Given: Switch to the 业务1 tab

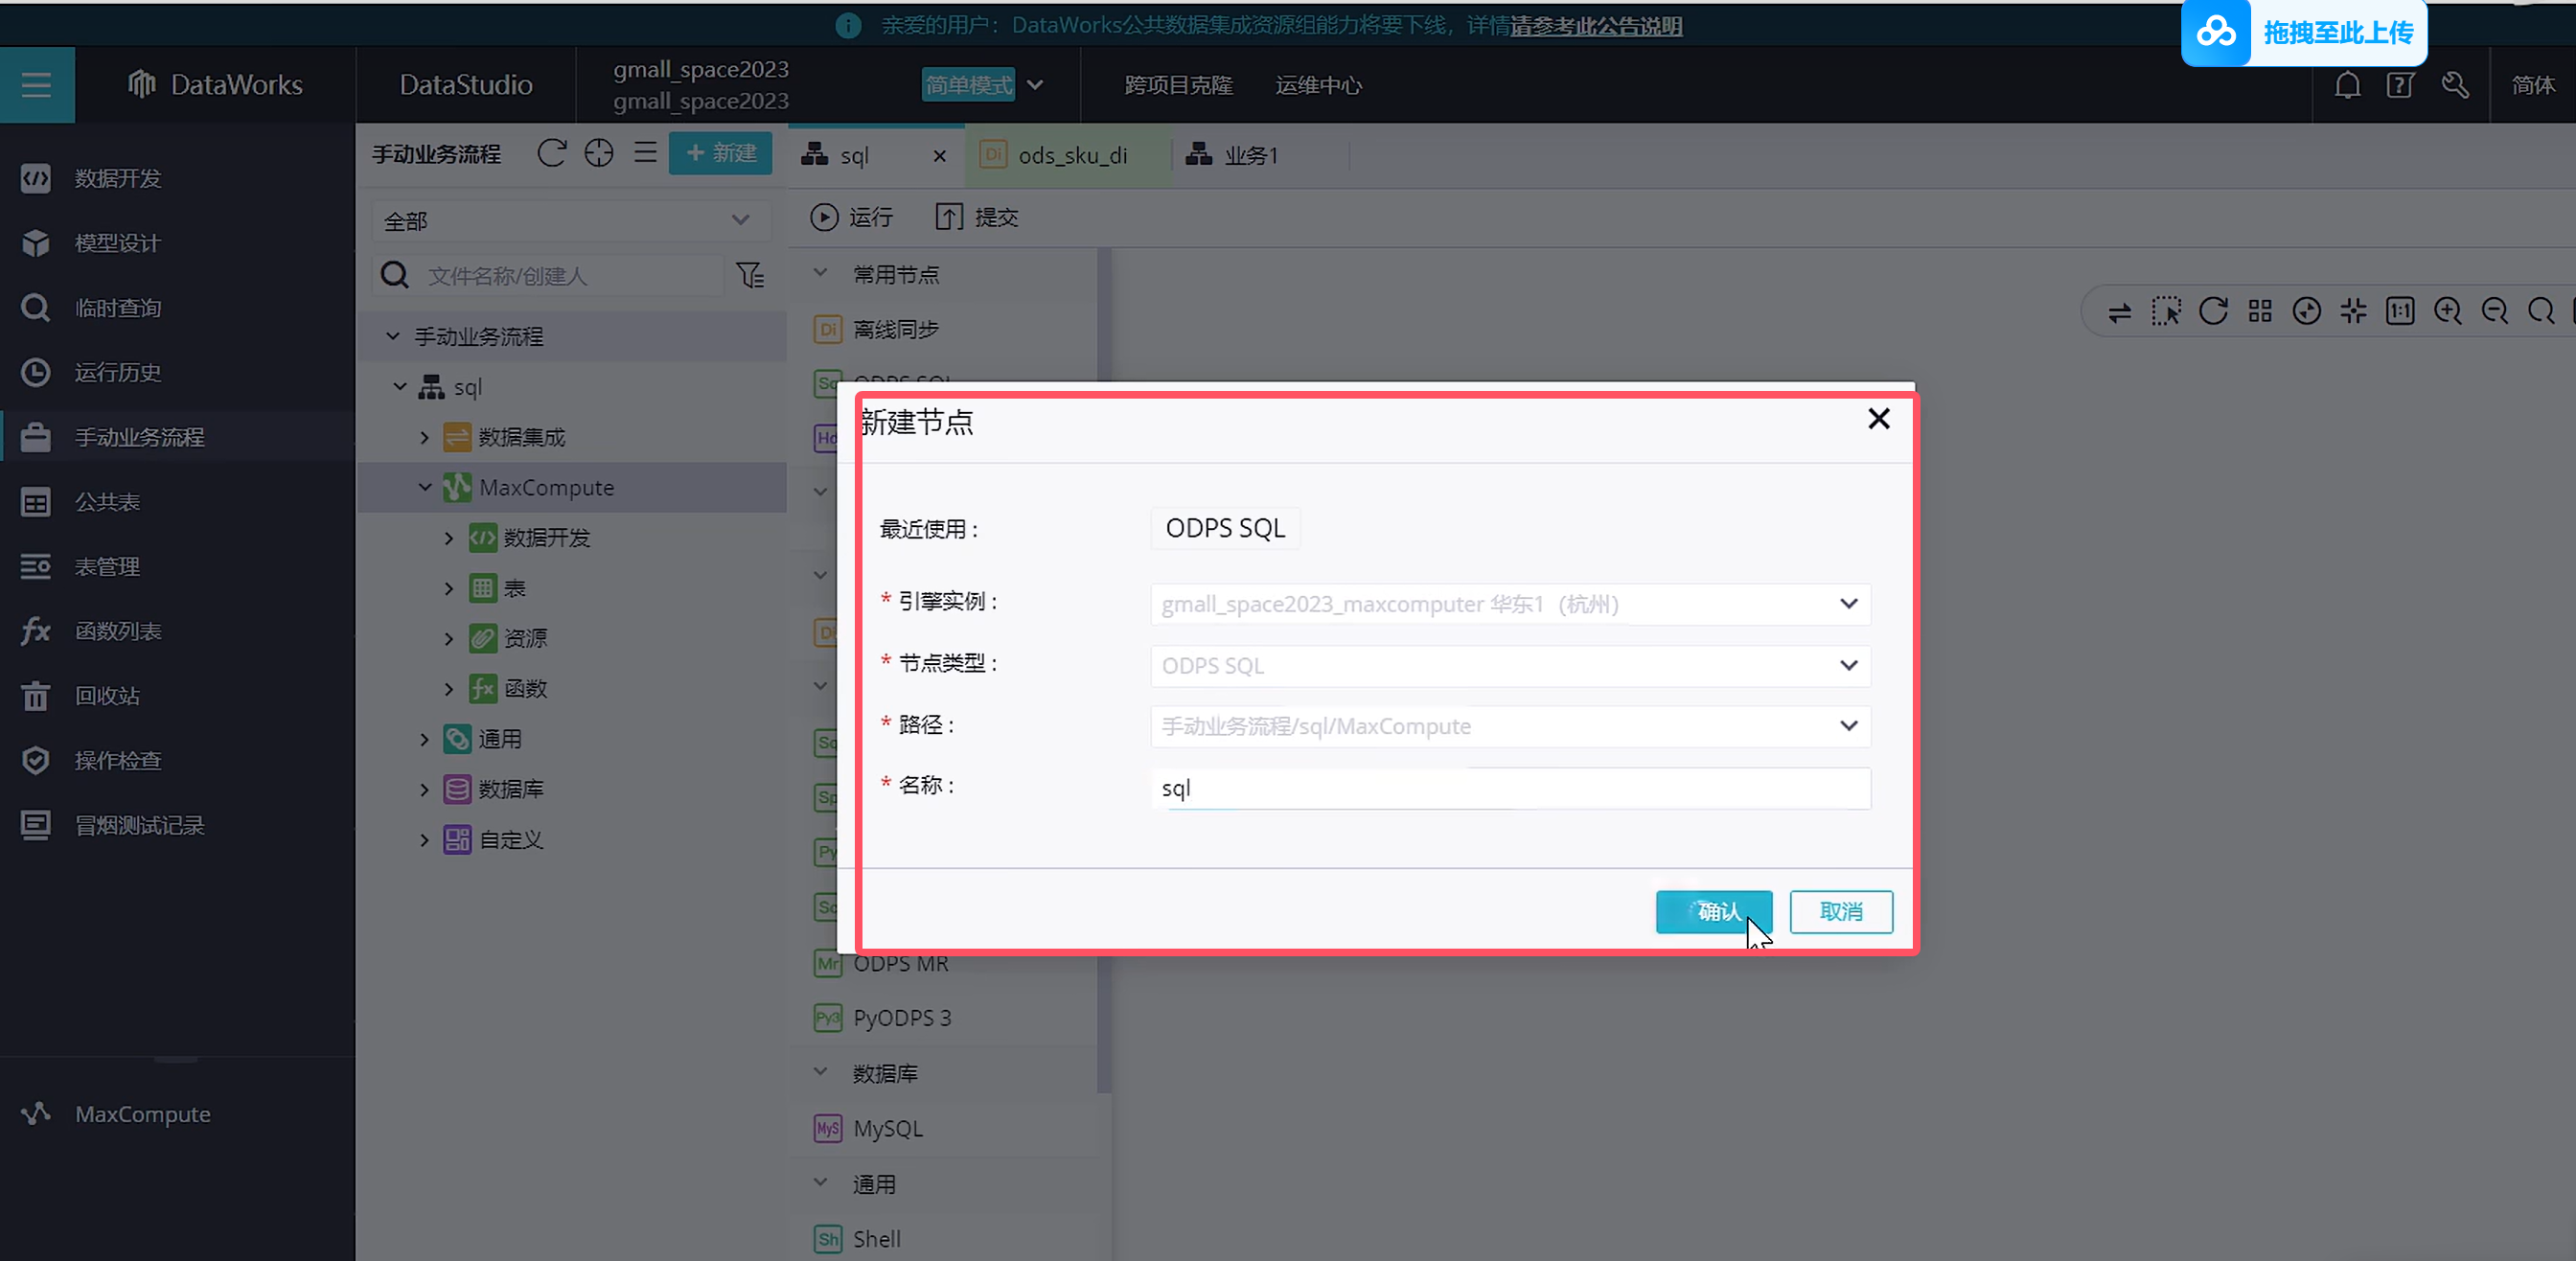Looking at the screenshot, I should (x=1250, y=155).
